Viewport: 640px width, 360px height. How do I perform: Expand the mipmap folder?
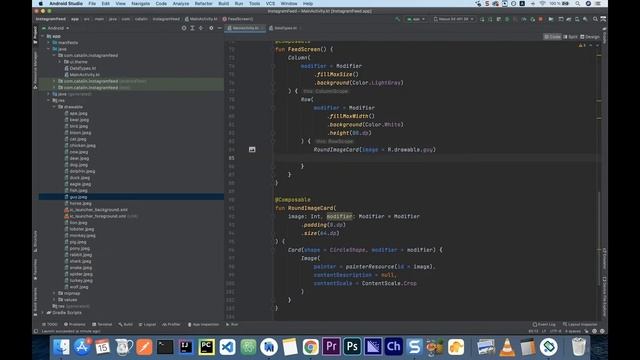[54, 293]
